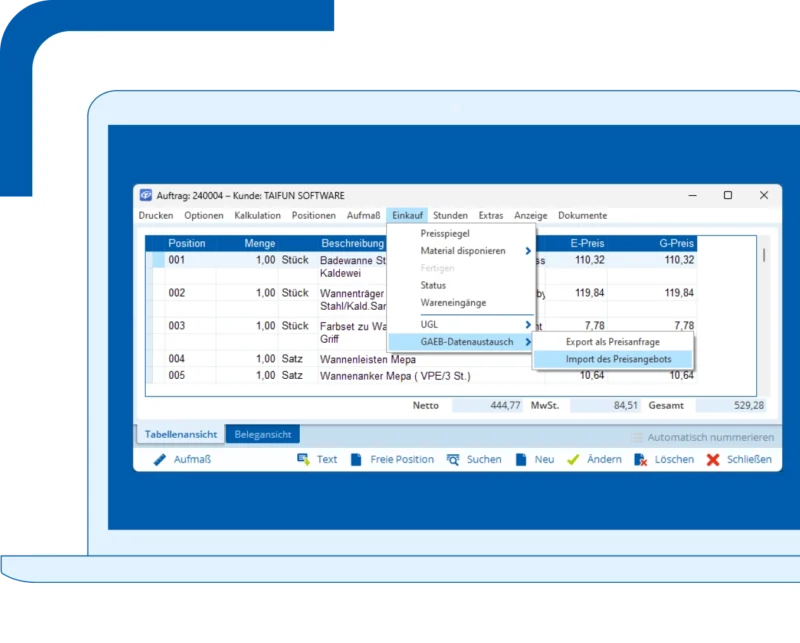Click the Text insert icon
This screenshot has height=643, width=800.
pyautogui.click(x=302, y=460)
